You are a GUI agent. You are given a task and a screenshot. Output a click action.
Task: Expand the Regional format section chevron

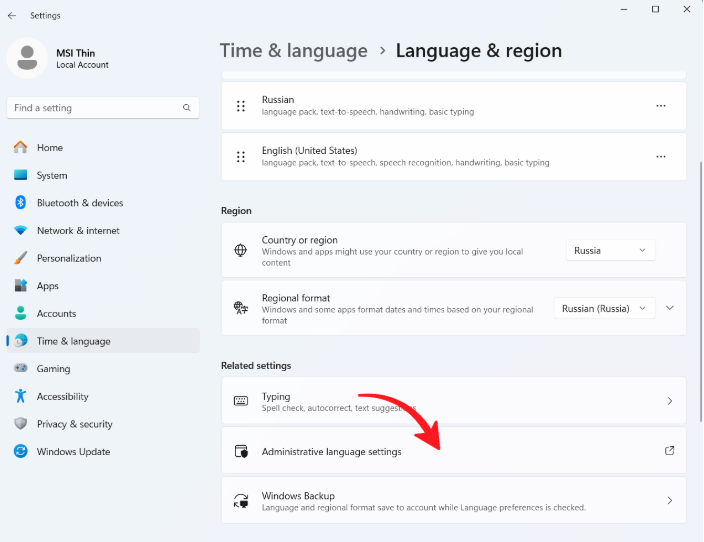pyautogui.click(x=670, y=308)
